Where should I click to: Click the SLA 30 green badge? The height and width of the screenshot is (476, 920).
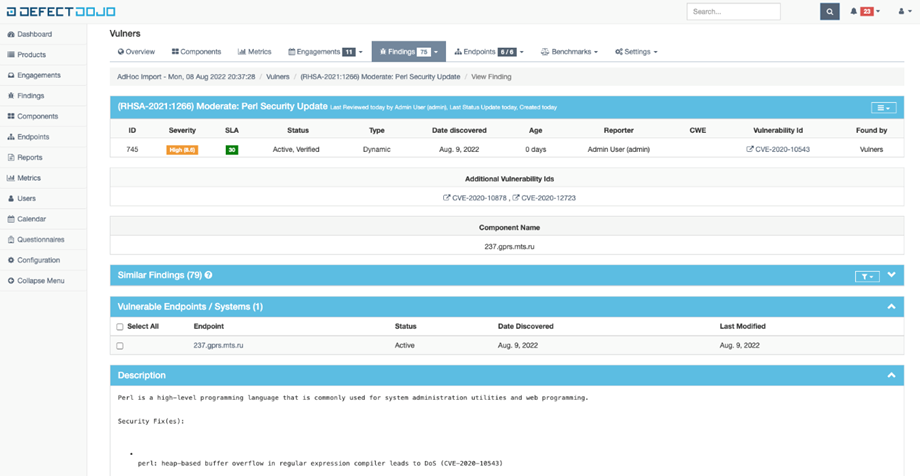[x=232, y=150]
